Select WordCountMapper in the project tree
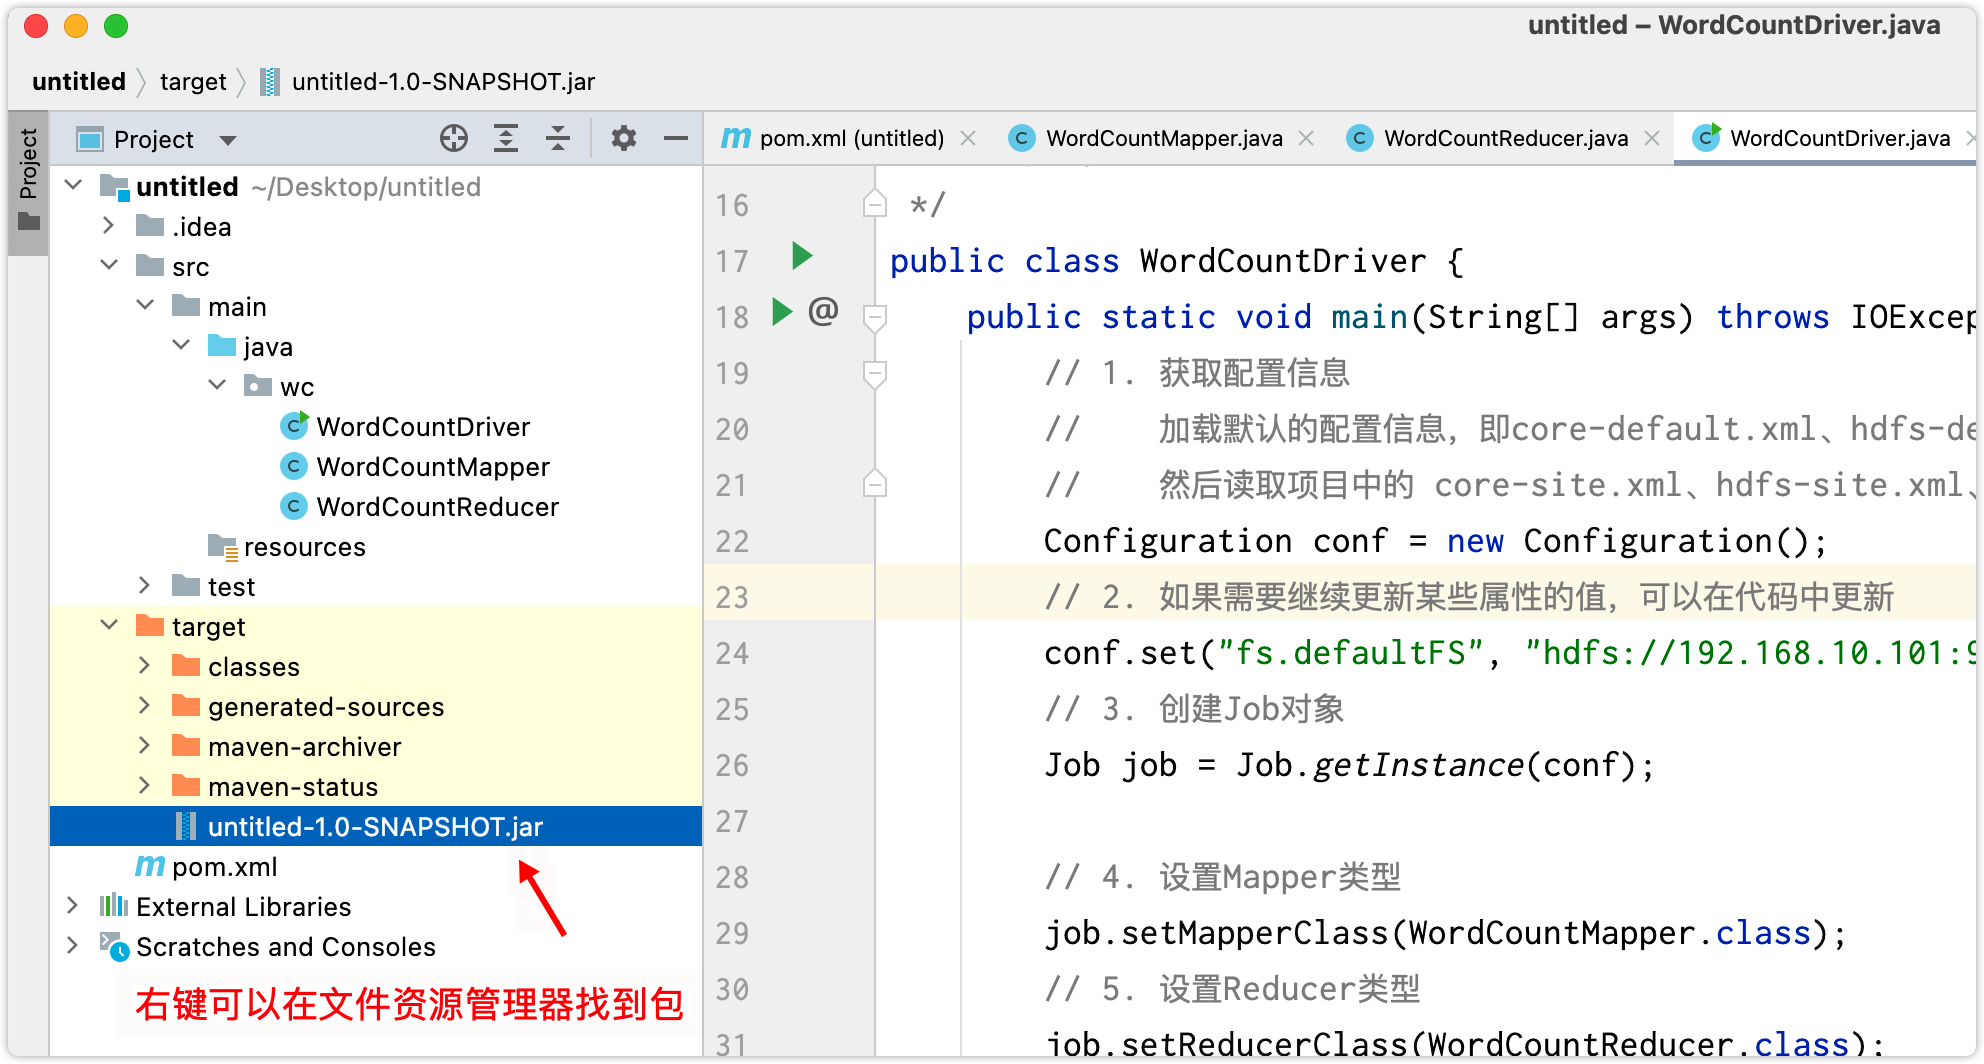The height and width of the screenshot is (1064, 1984). click(x=375, y=466)
